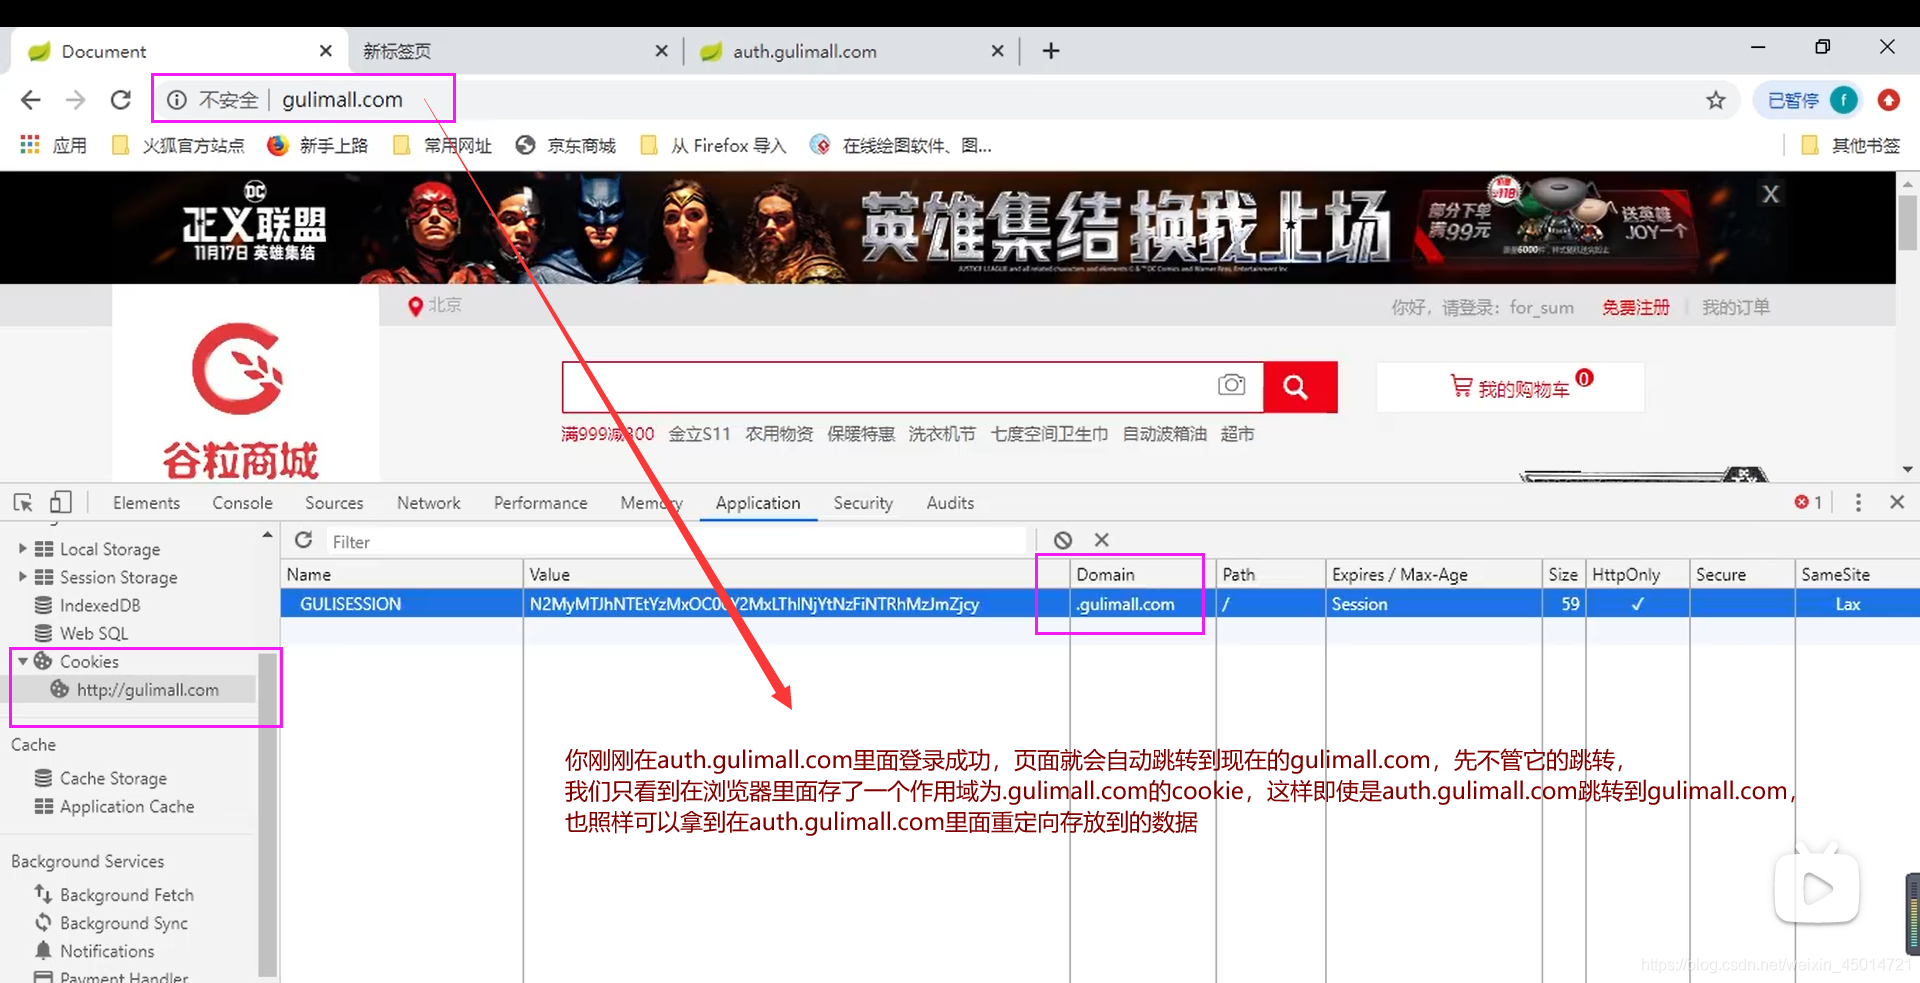This screenshot has height=983, width=1920.
Task: Switch to the Sources tab
Action: [x=334, y=503]
